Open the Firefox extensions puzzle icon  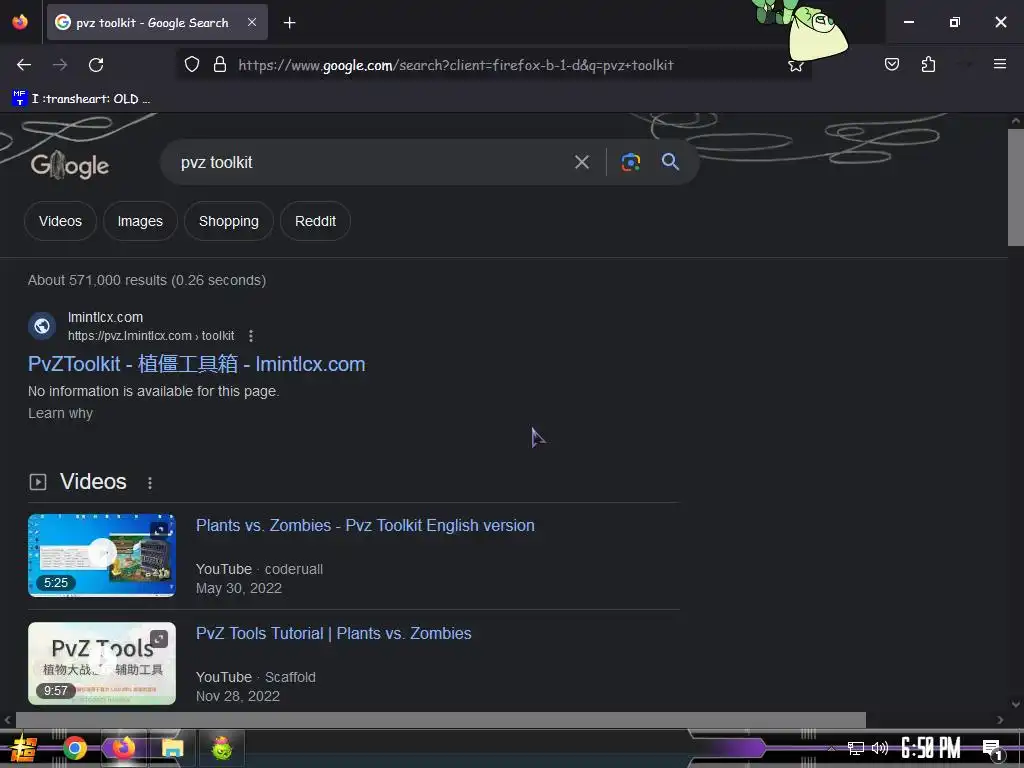pyautogui.click(x=928, y=64)
